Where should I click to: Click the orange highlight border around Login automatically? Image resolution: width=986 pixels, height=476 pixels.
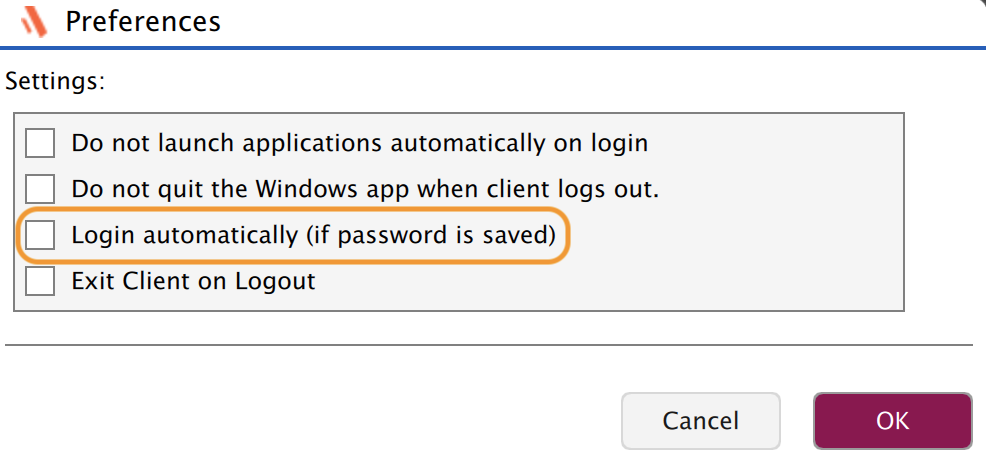click(569, 236)
